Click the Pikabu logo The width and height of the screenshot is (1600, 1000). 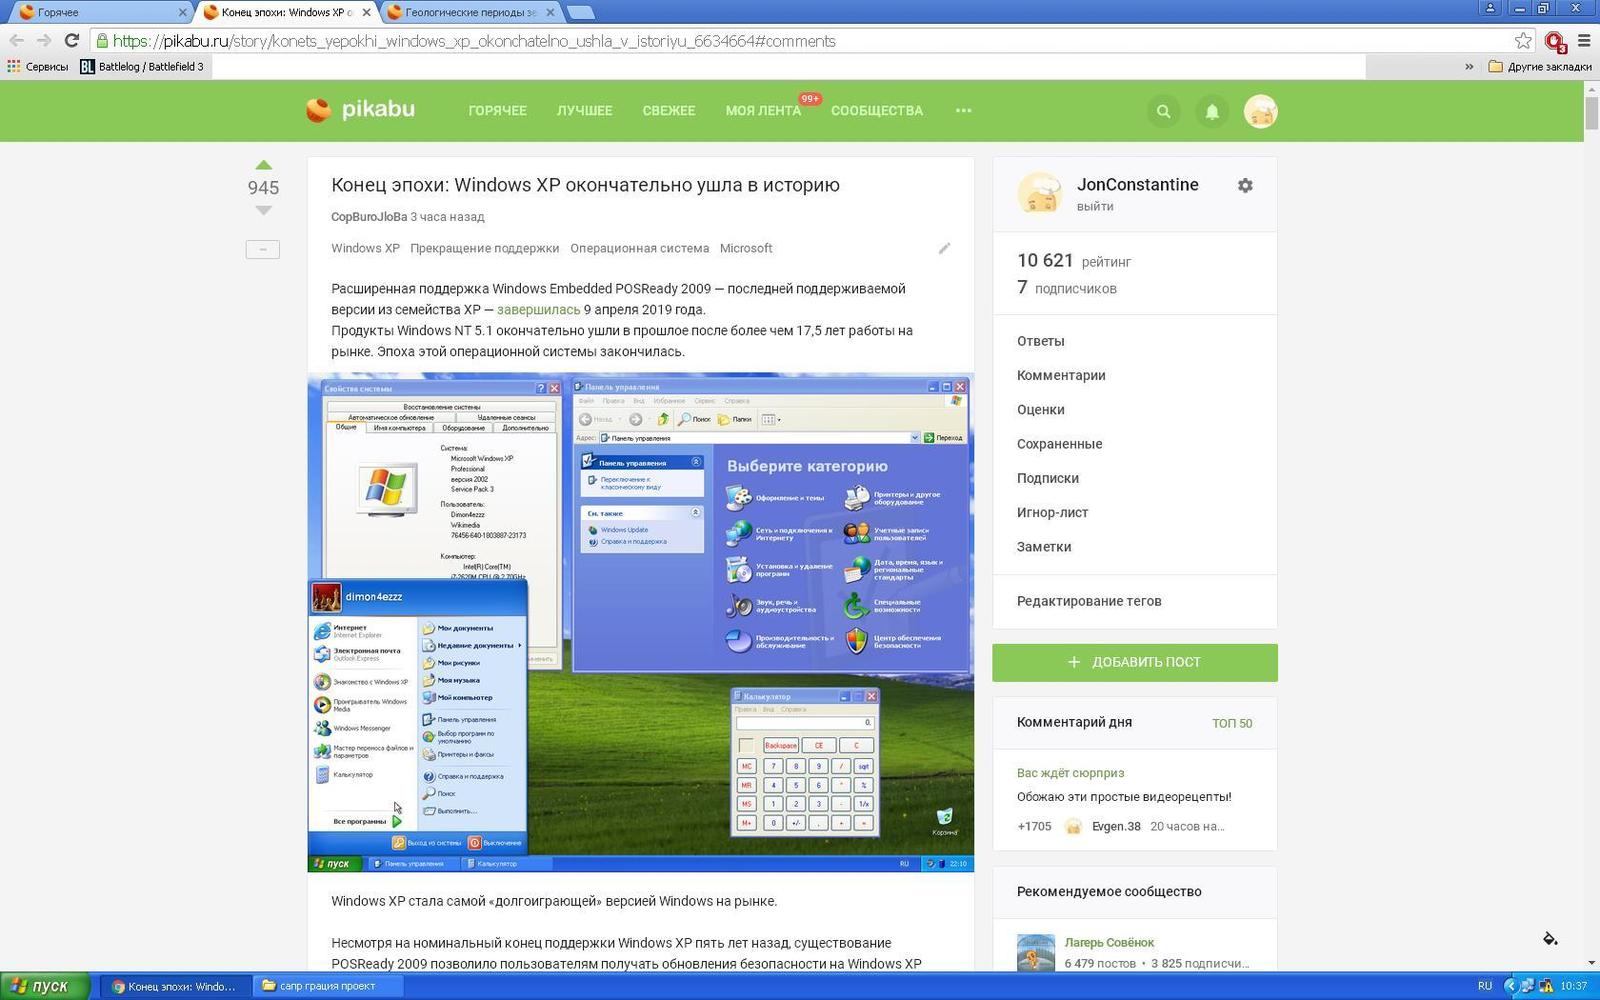click(x=361, y=110)
